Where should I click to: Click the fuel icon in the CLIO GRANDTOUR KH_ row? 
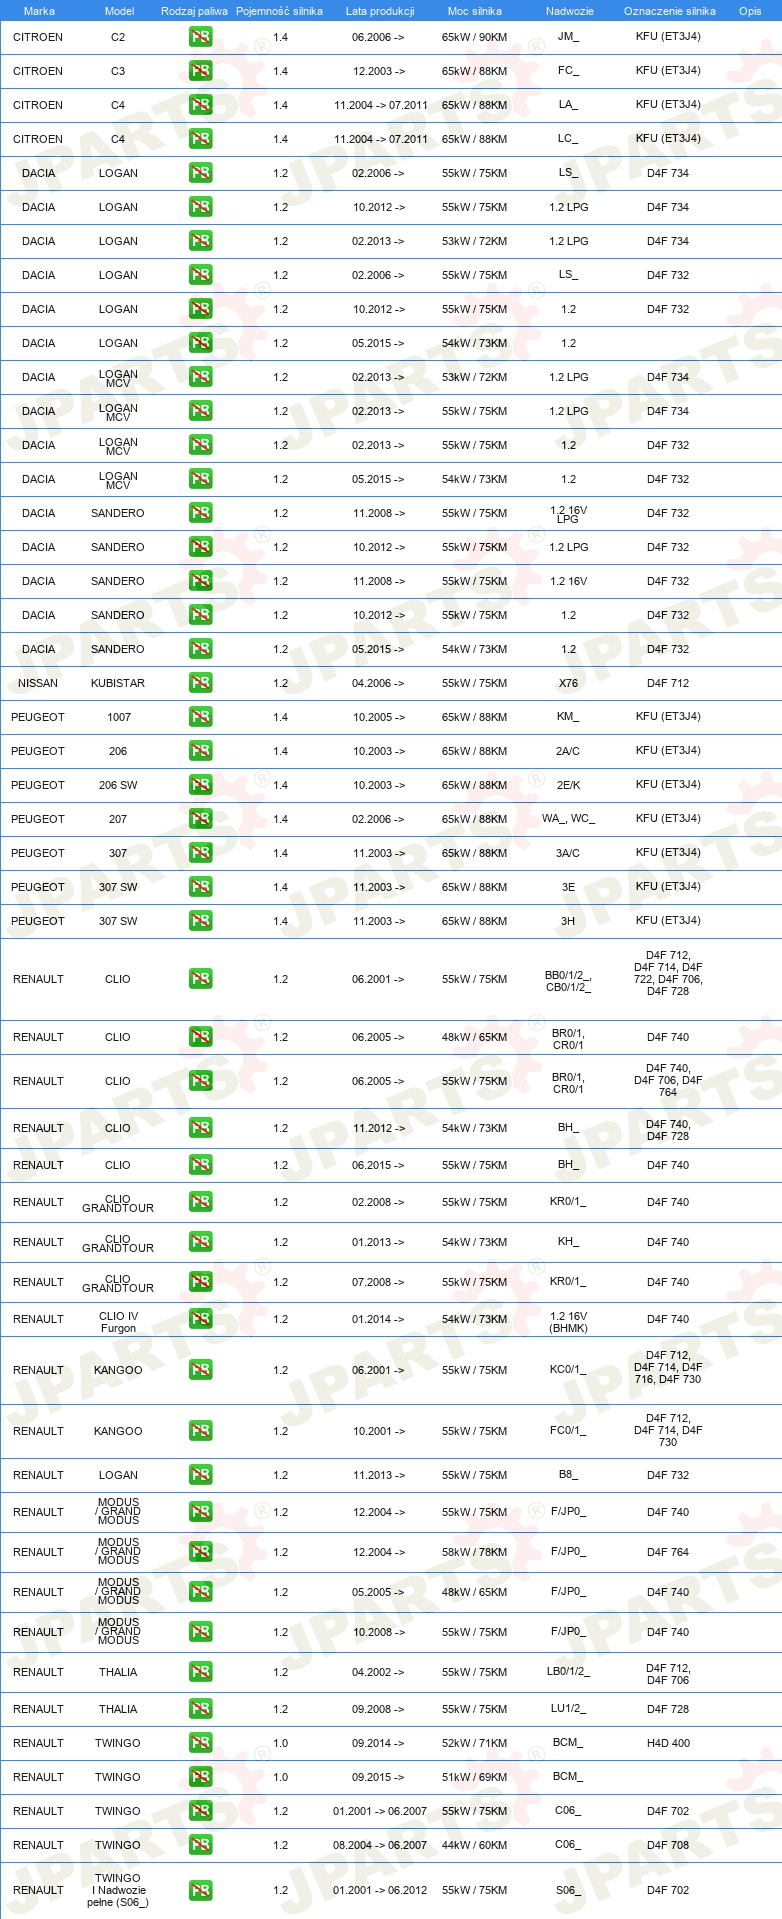point(201,1242)
